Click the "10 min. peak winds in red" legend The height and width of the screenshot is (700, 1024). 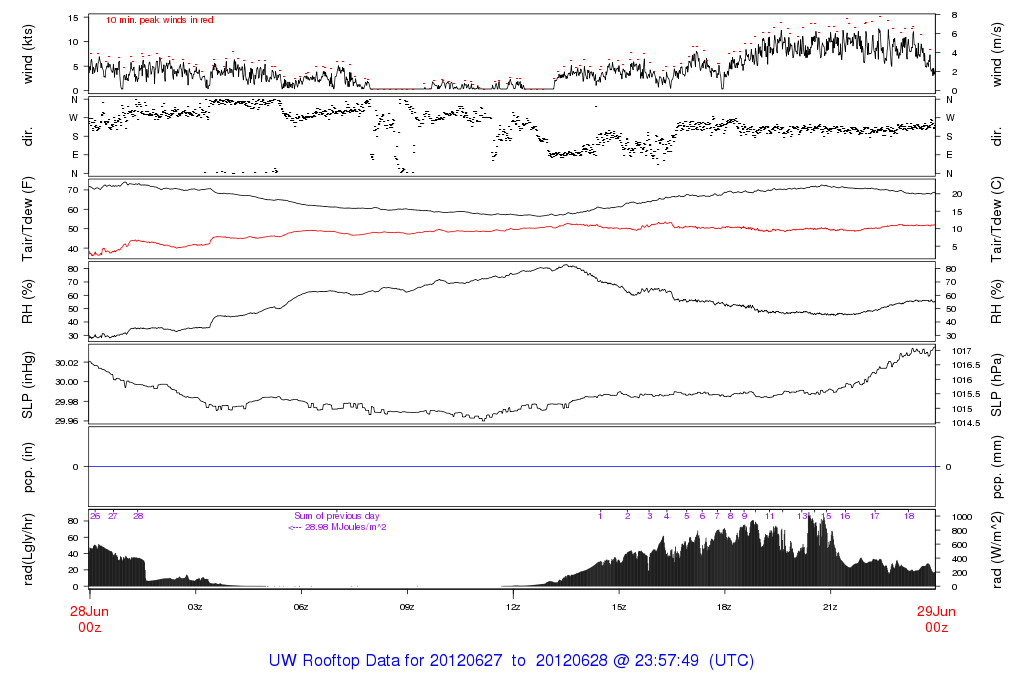(159, 20)
